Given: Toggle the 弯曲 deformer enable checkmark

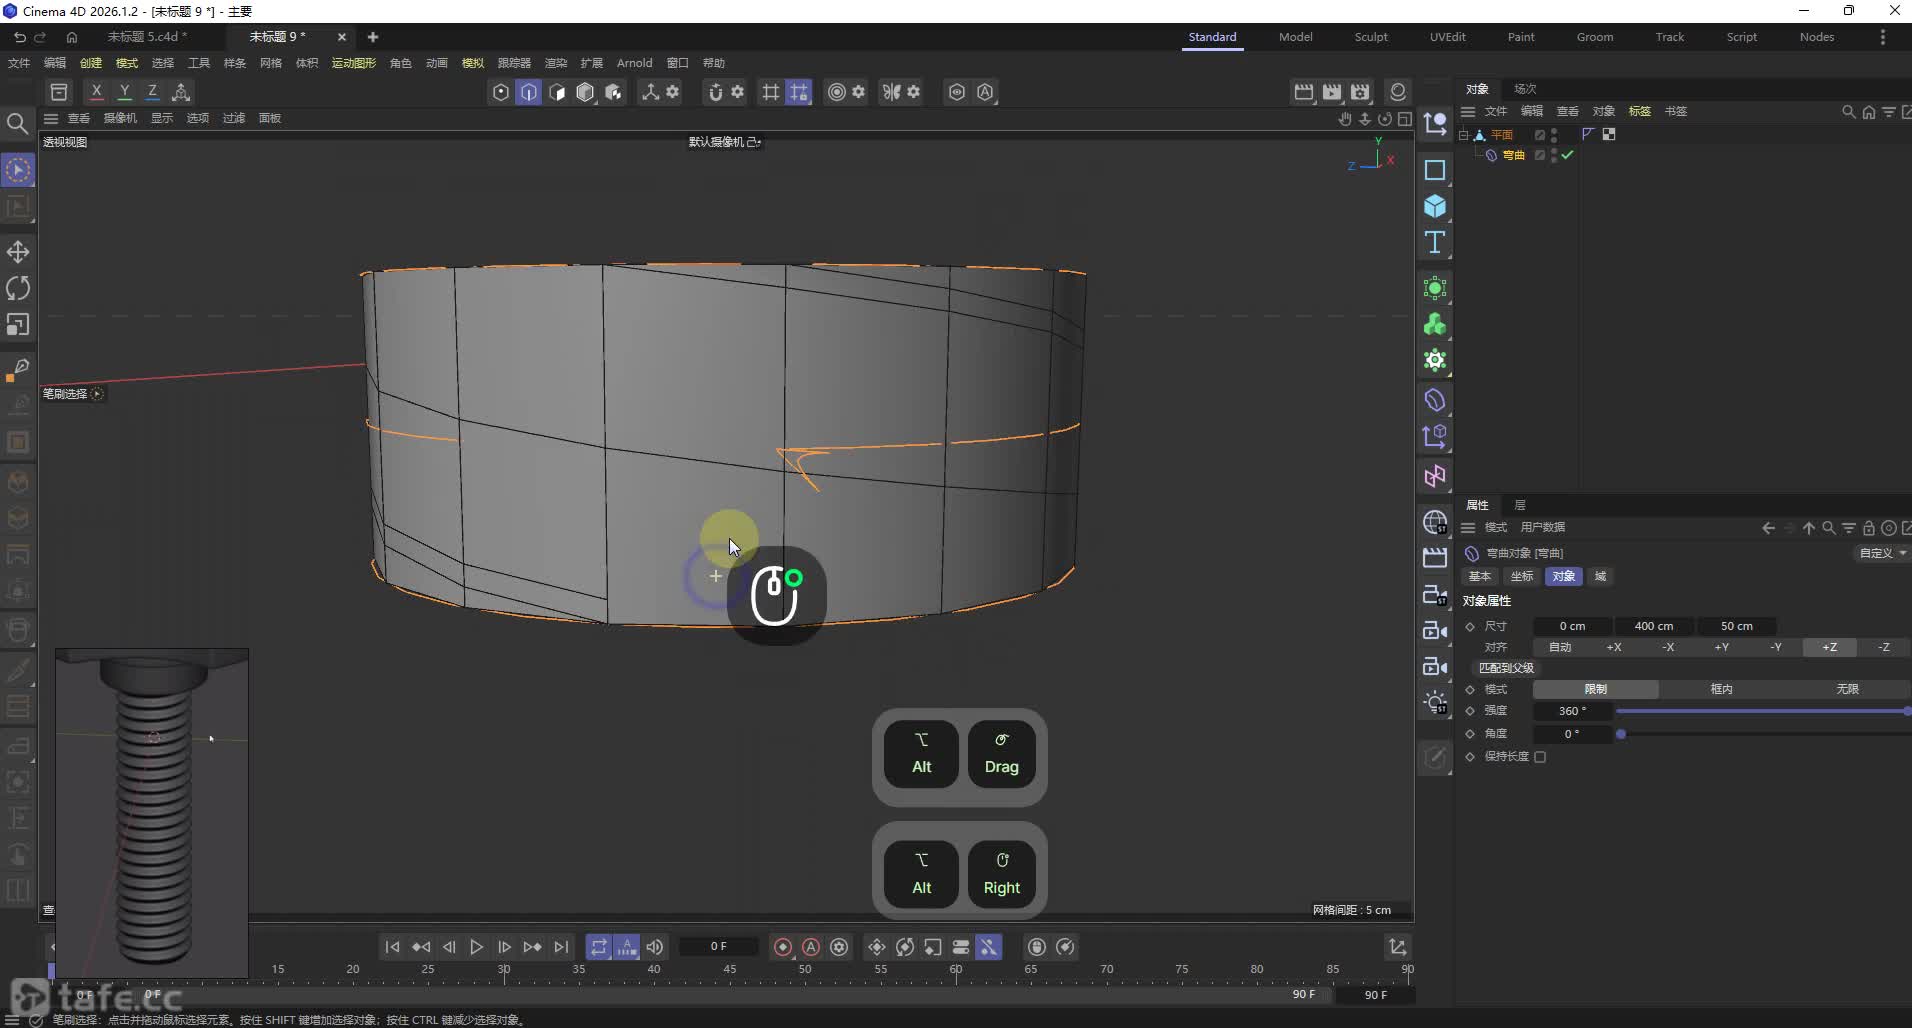Looking at the screenshot, I should click(1567, 155).
